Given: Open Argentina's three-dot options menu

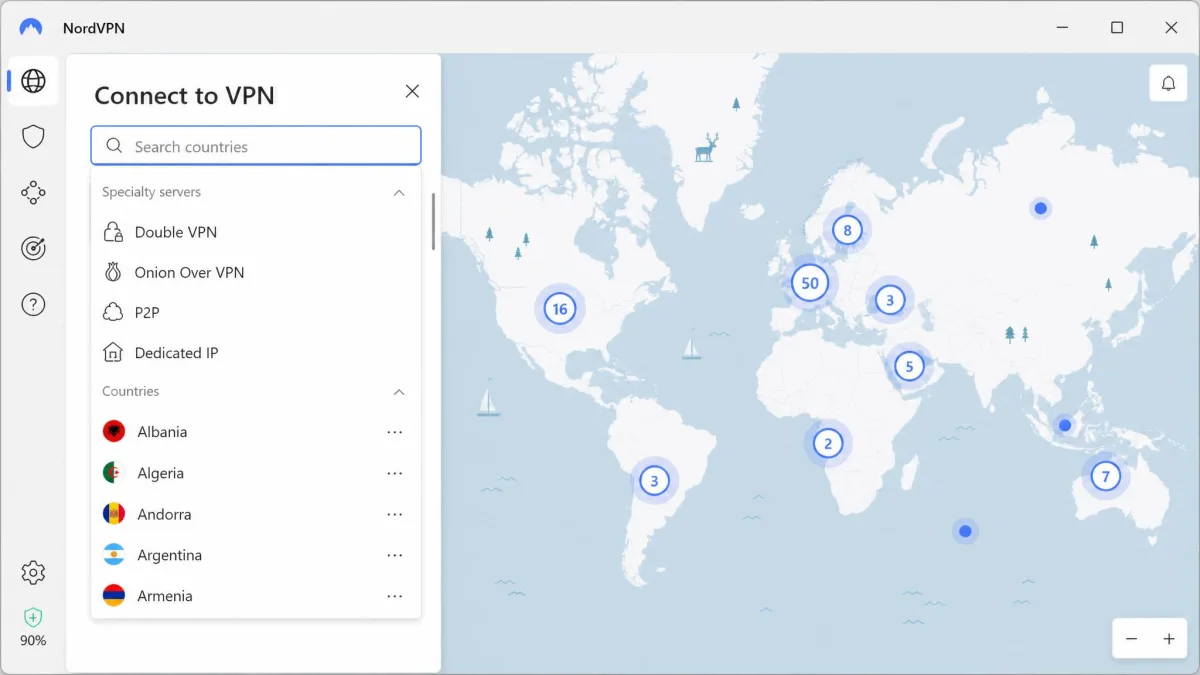Looking at the screenshot, I should 395,555.
